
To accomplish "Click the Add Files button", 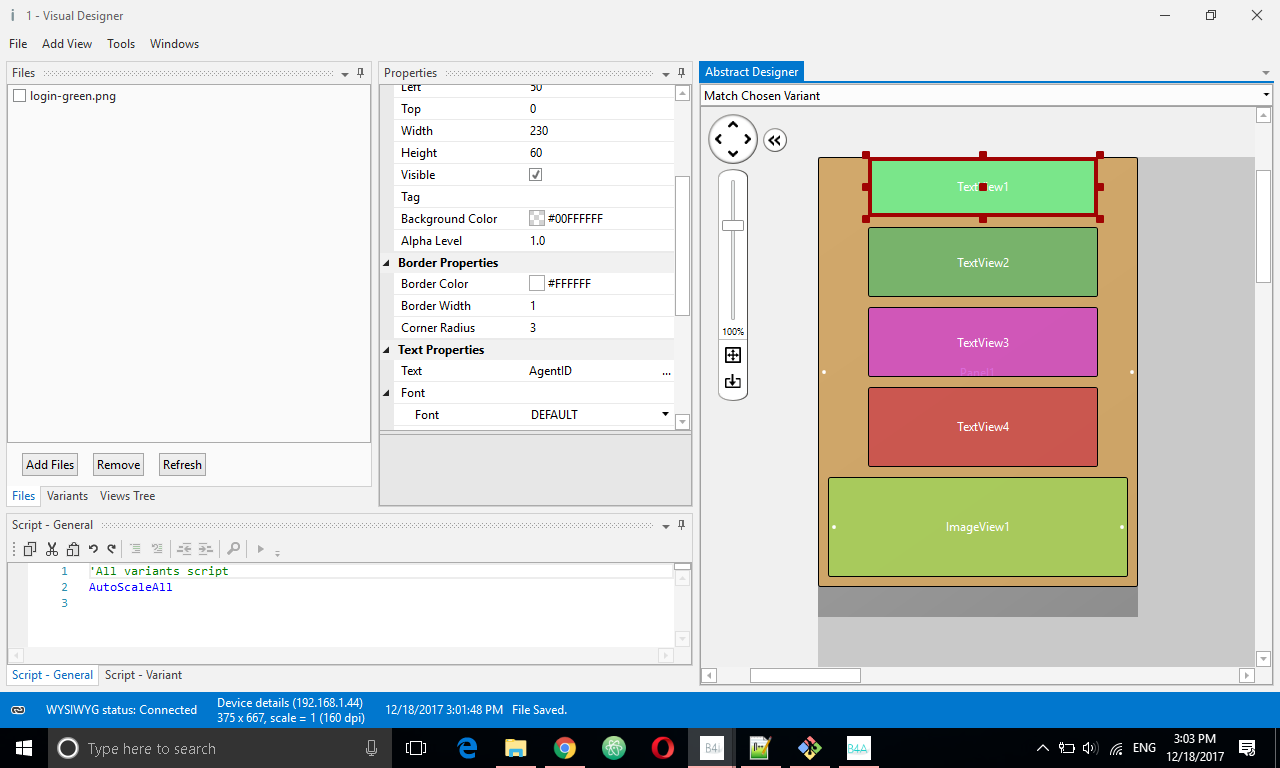I will tap(50, 464).
